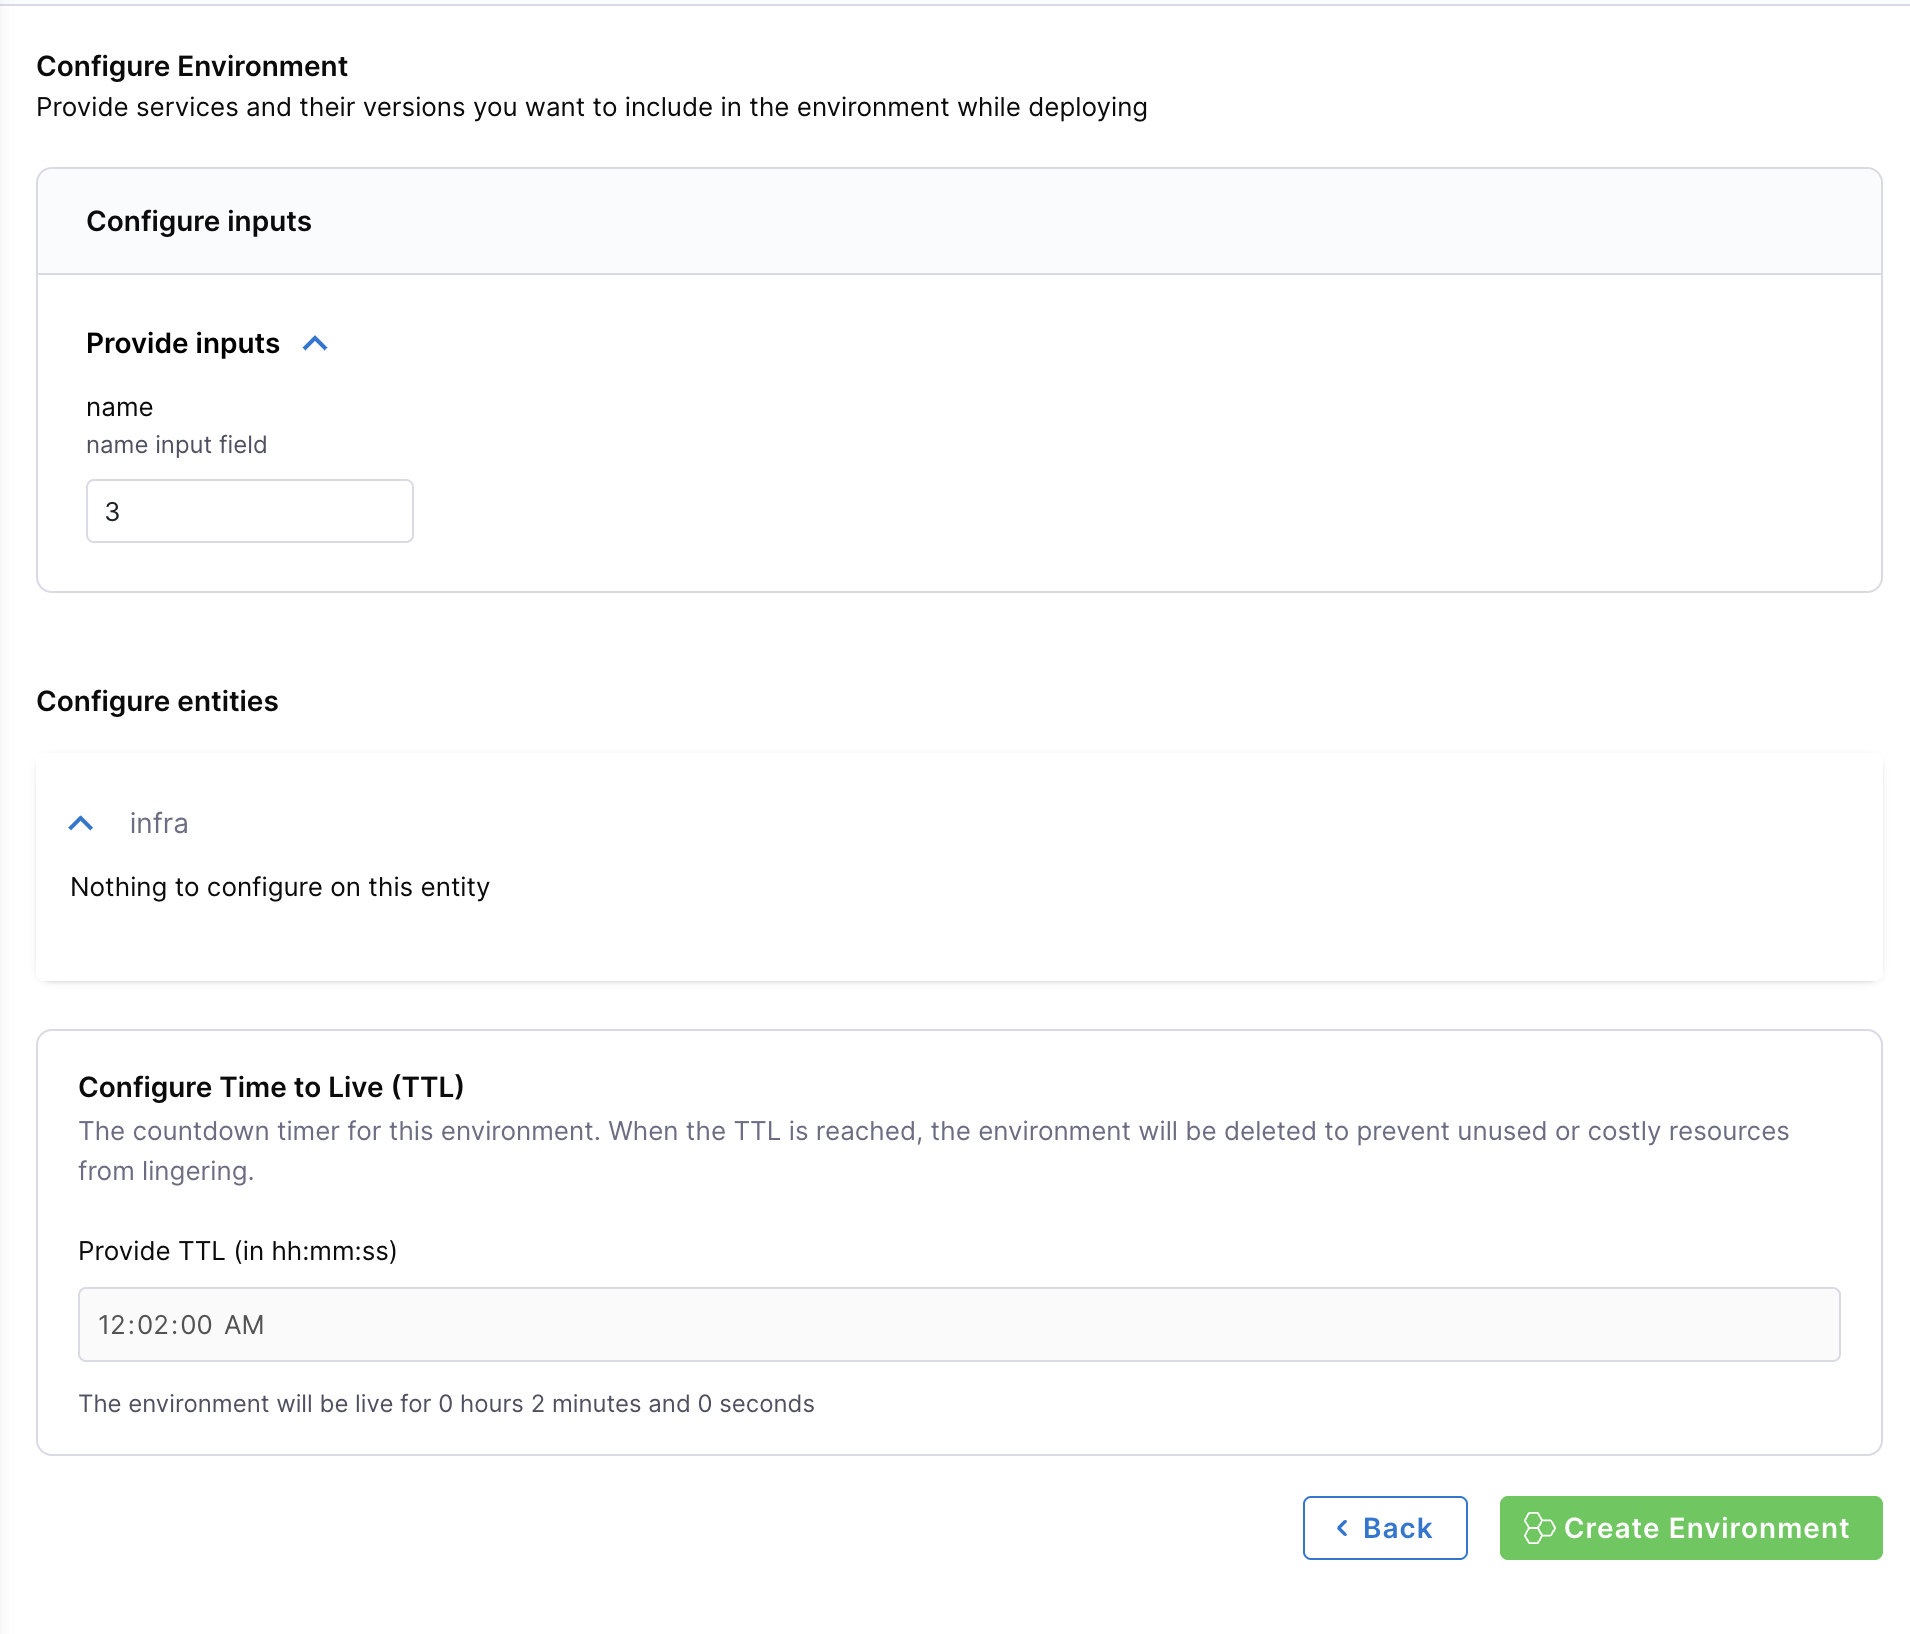Click the Configure entities heading

pyautogui.click(x=157, y=701)
